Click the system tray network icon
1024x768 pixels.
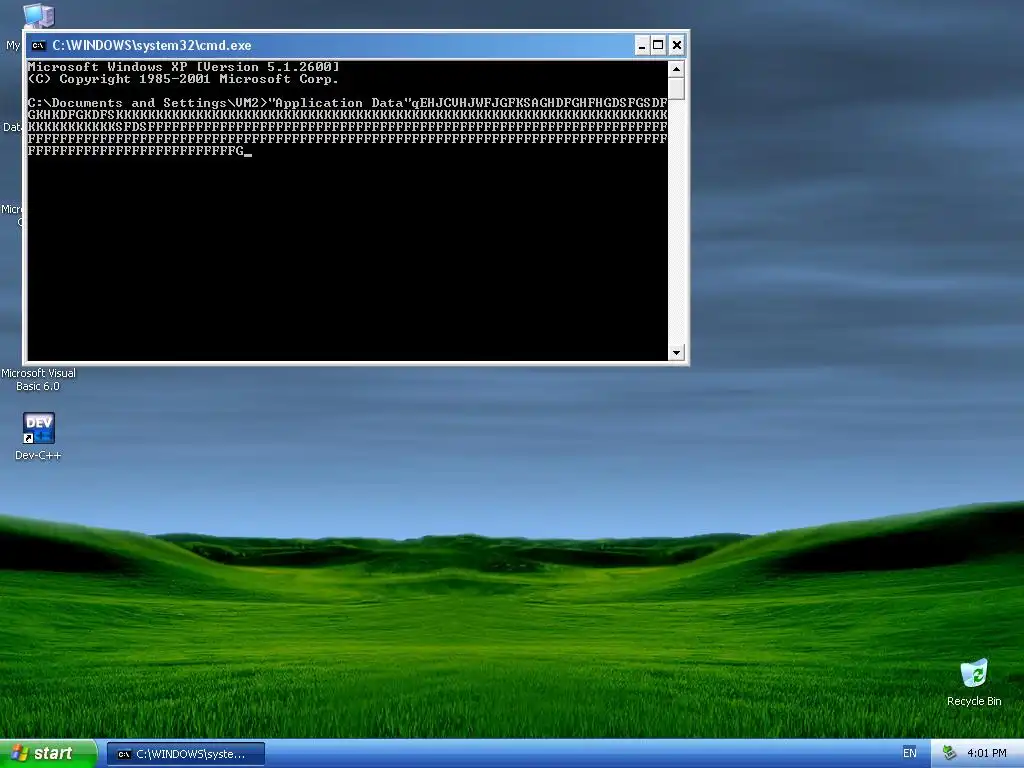[949, 754]
